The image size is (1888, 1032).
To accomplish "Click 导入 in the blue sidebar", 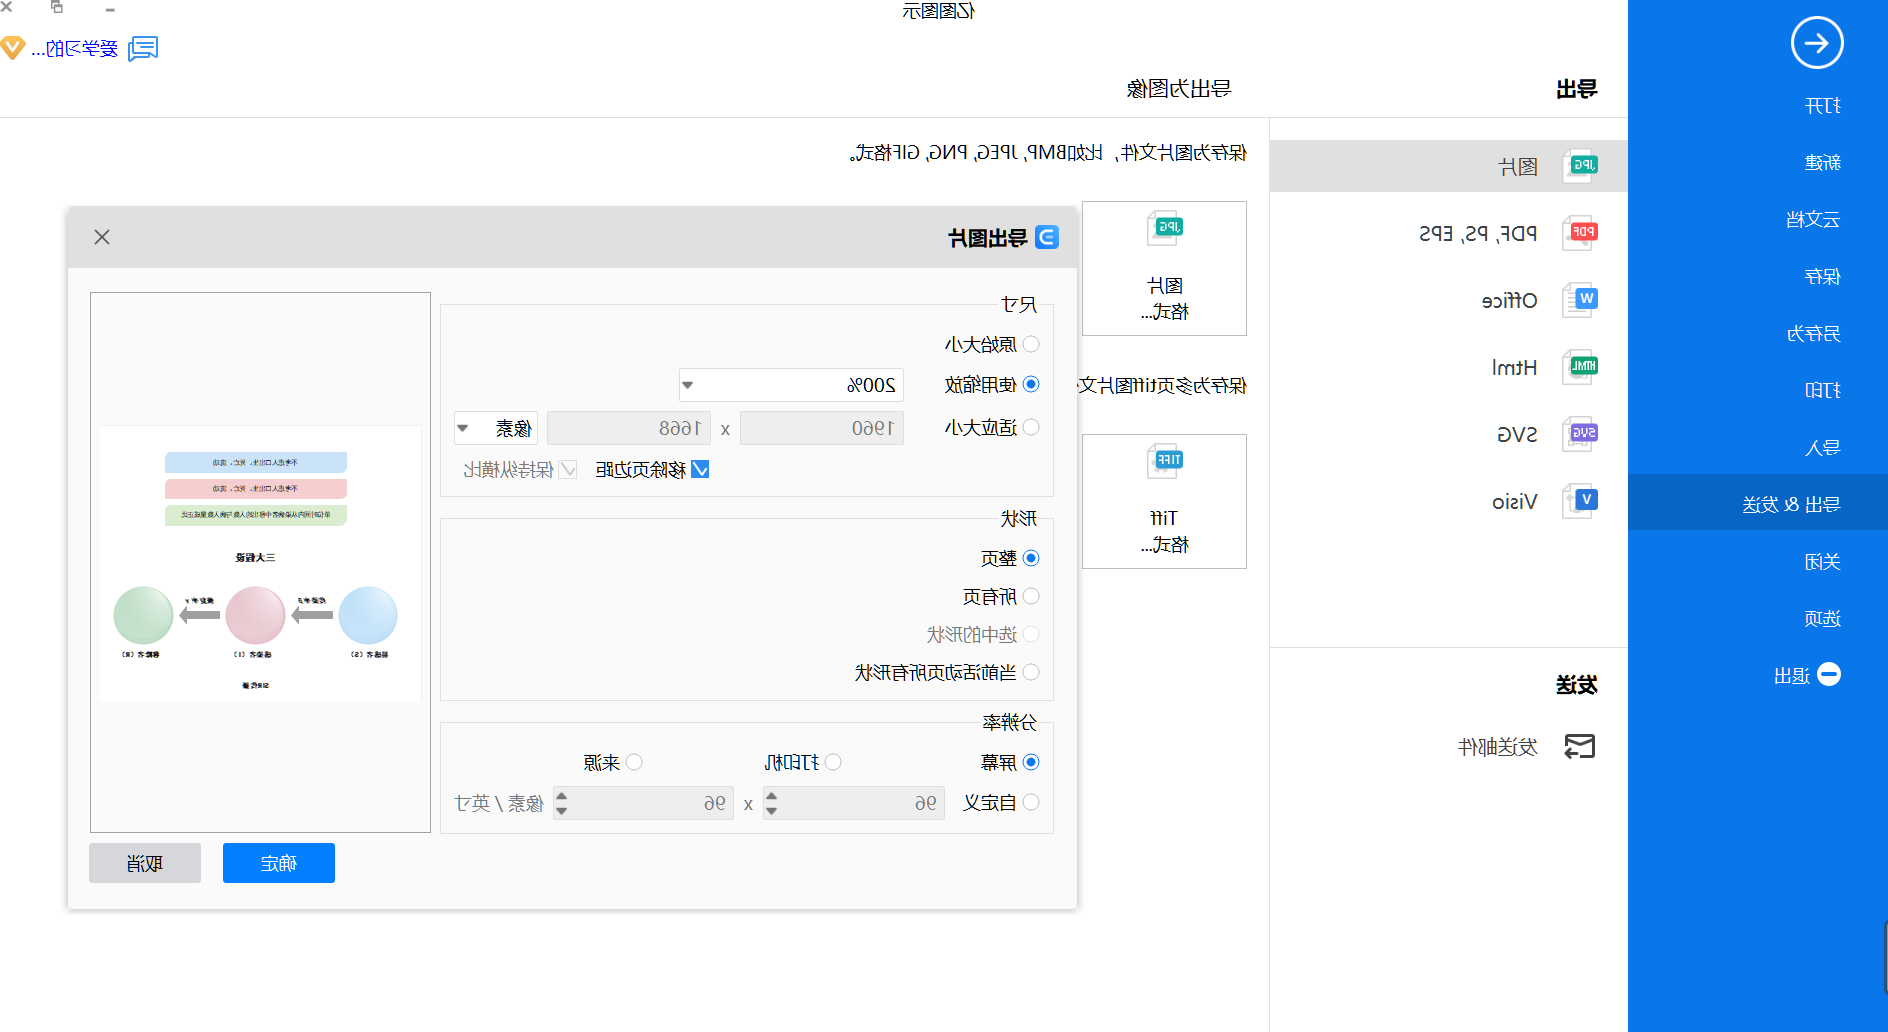I will pos(1822,448).
